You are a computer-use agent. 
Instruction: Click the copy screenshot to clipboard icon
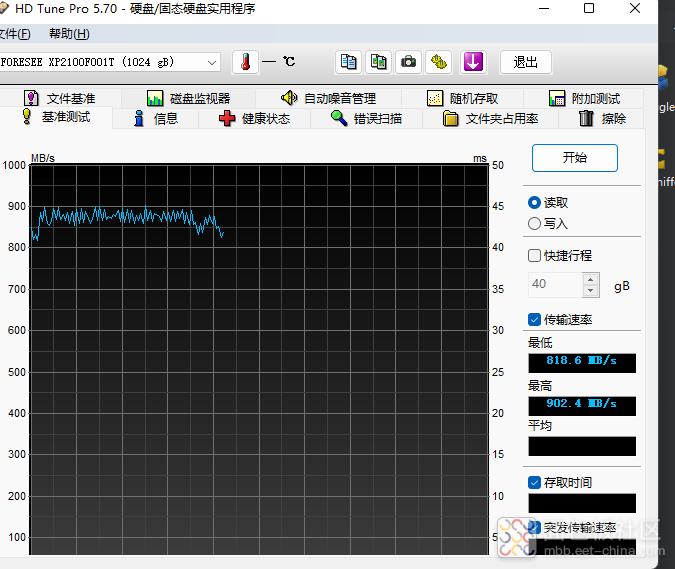click(378, 62)
